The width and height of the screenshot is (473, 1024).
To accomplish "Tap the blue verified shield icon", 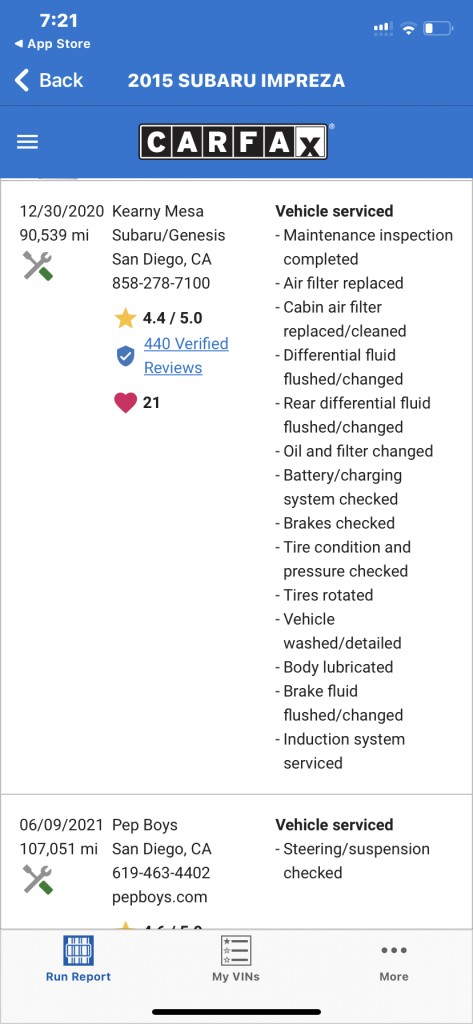I will click(x=125, y=355).
